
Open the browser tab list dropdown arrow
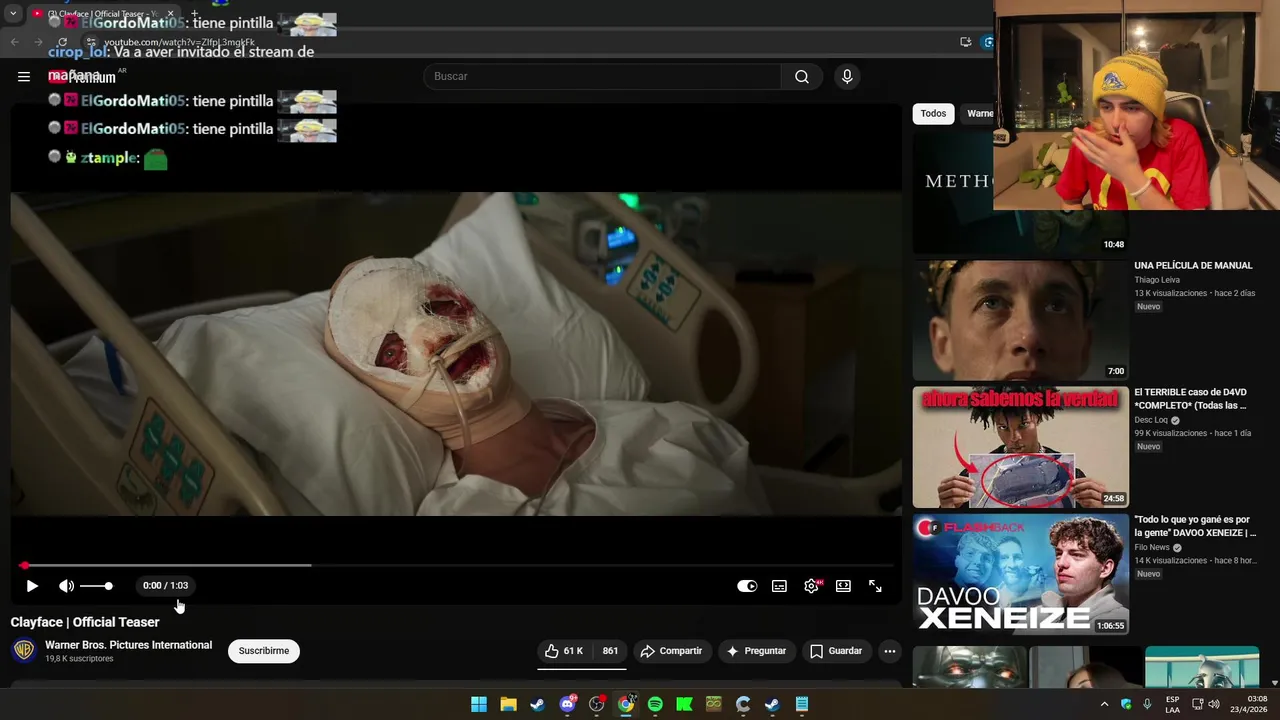click(x=13, y=14)
